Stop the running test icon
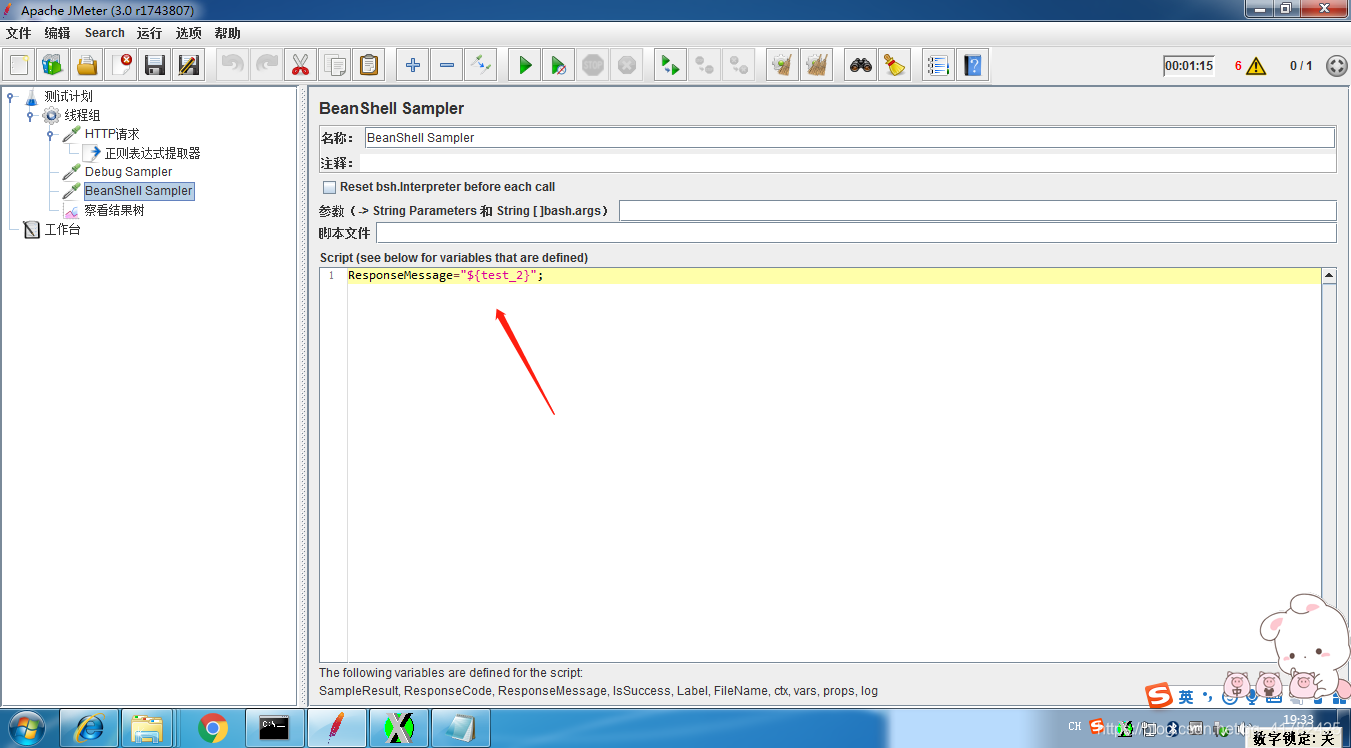1351x748 pixels. pos(593,66)
